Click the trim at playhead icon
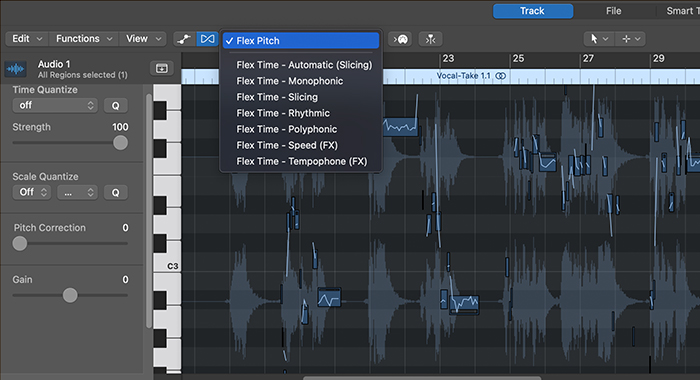This screenshot has height=380, width=700. [x=430, y=39]
